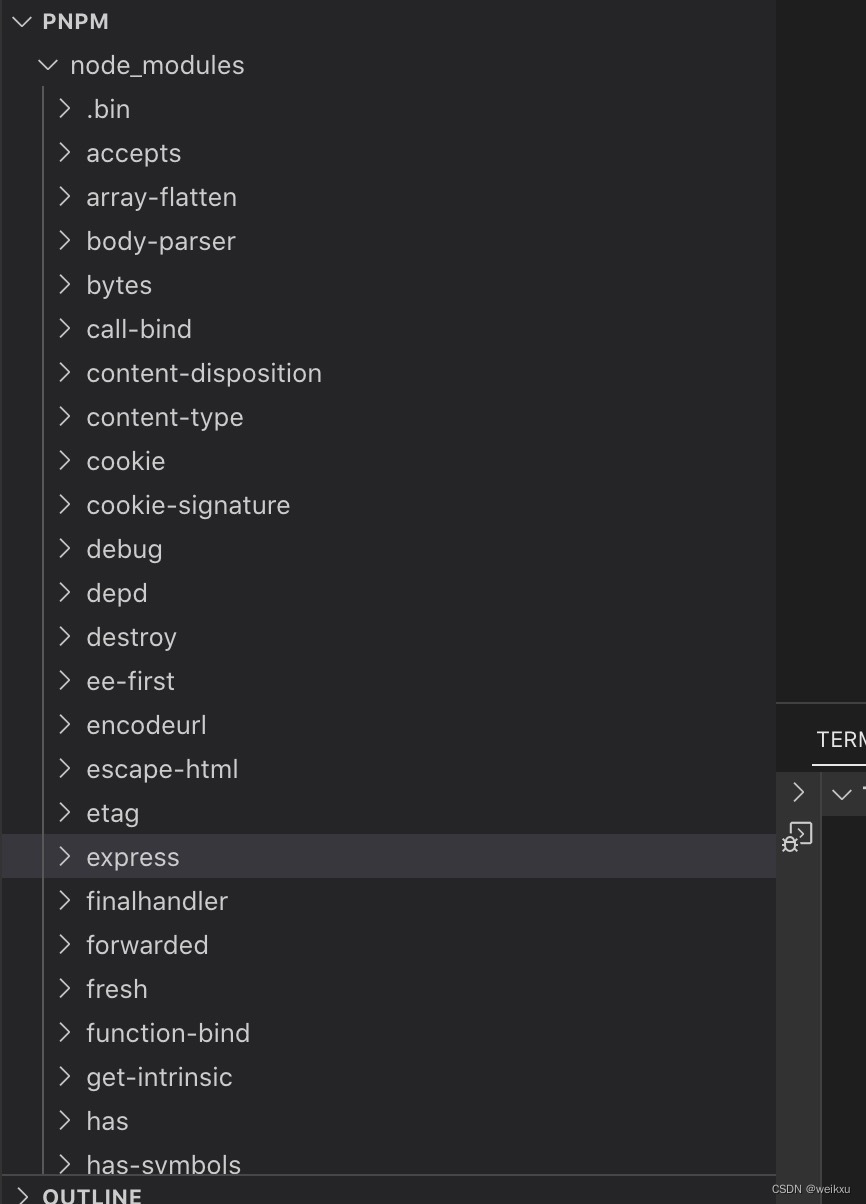
Task: Open the cookie-signature folder
Action: [x=187, y=504]
